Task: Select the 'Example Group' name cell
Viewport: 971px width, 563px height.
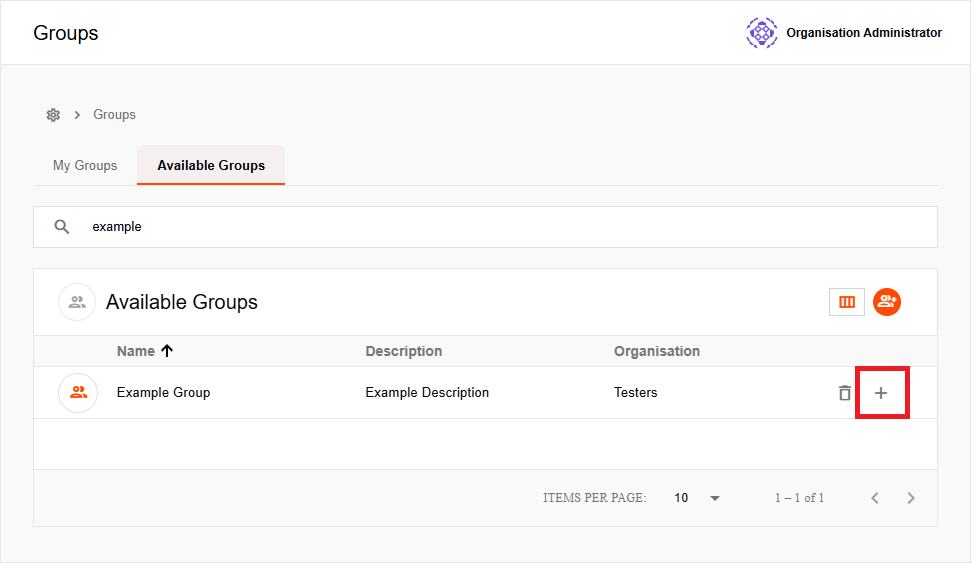Action: point(163,393)
